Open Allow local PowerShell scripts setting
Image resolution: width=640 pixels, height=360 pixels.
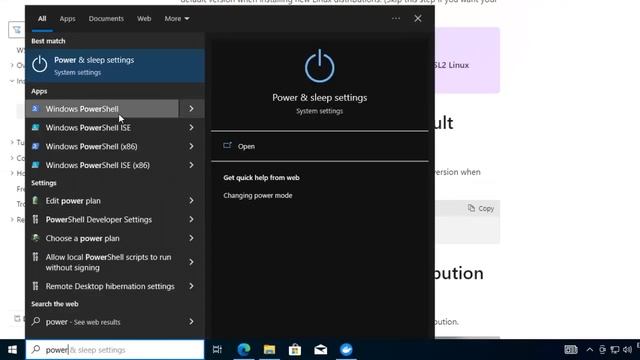[x=102, y=262]
